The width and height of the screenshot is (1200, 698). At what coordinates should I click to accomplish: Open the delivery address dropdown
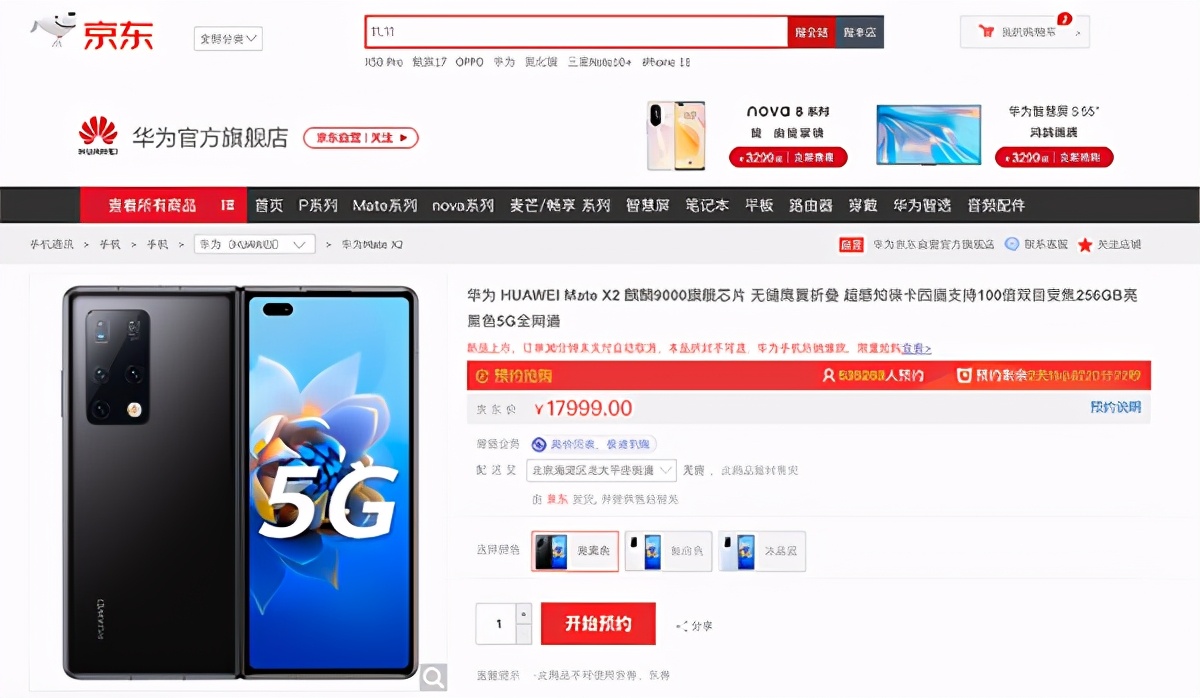602,470
